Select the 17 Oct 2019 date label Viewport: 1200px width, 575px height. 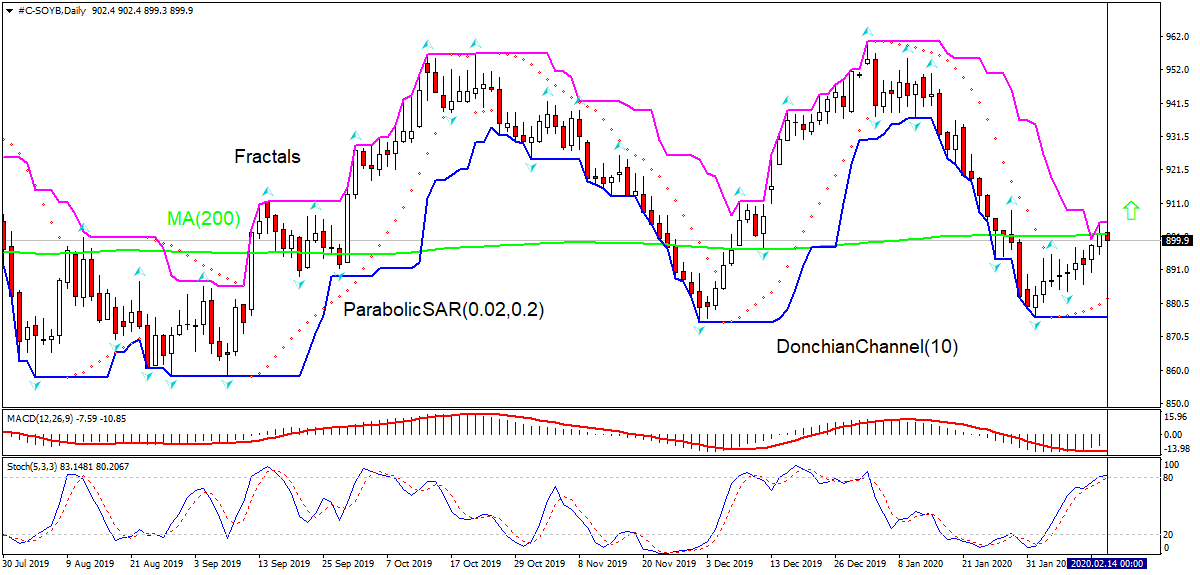470,564
